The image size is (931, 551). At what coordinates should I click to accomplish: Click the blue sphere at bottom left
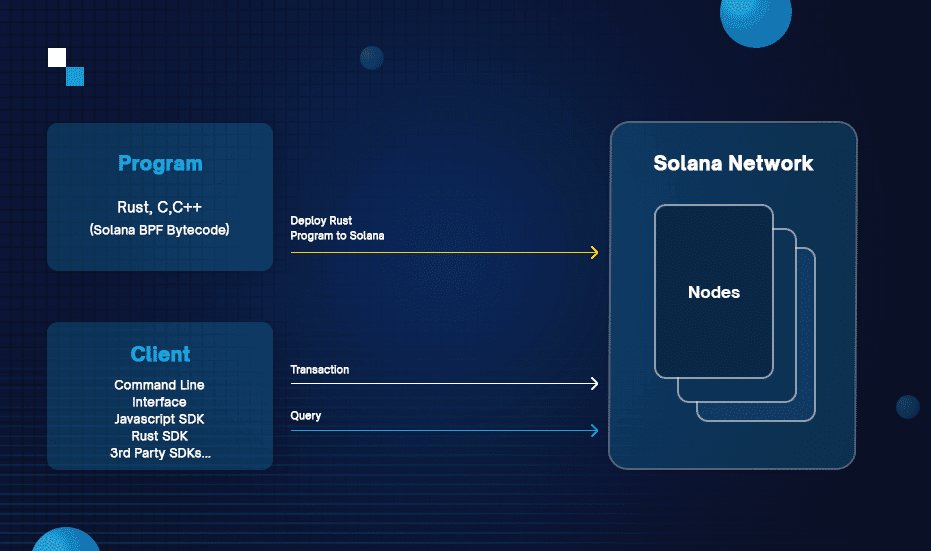65,540
